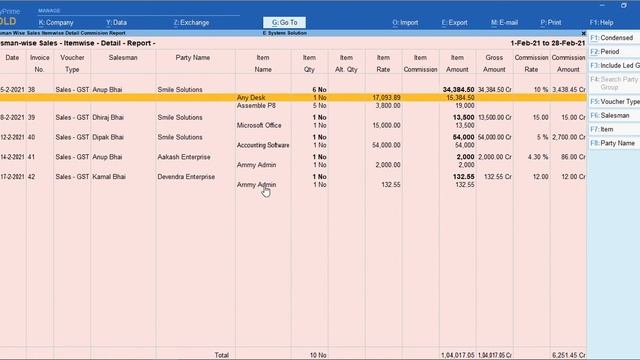Click the Gross Amount column header
This screenshot has width=640, height=360.
coord(494,63)
